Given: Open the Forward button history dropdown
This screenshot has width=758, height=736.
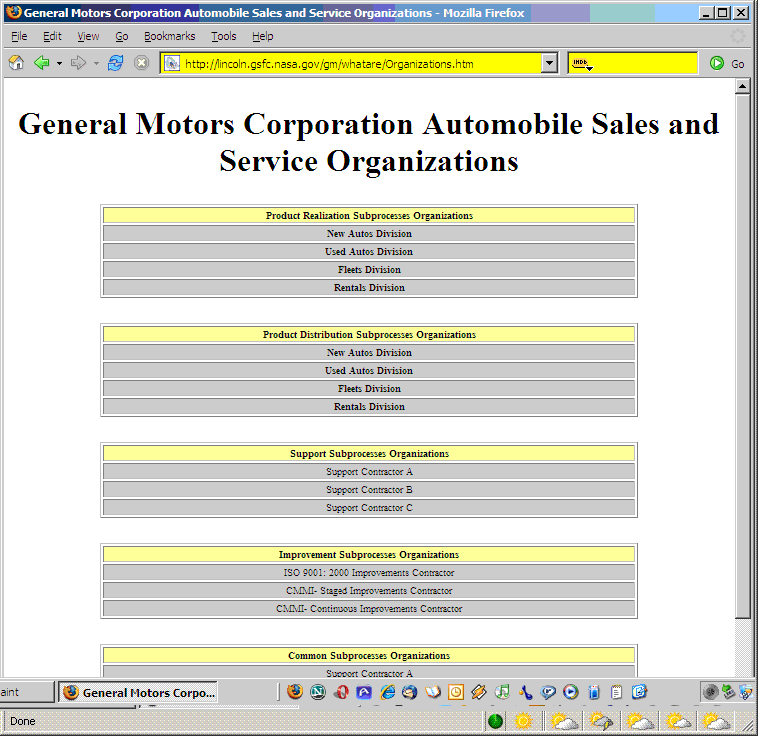Looking at the screenshot, I should pos(96,63).
